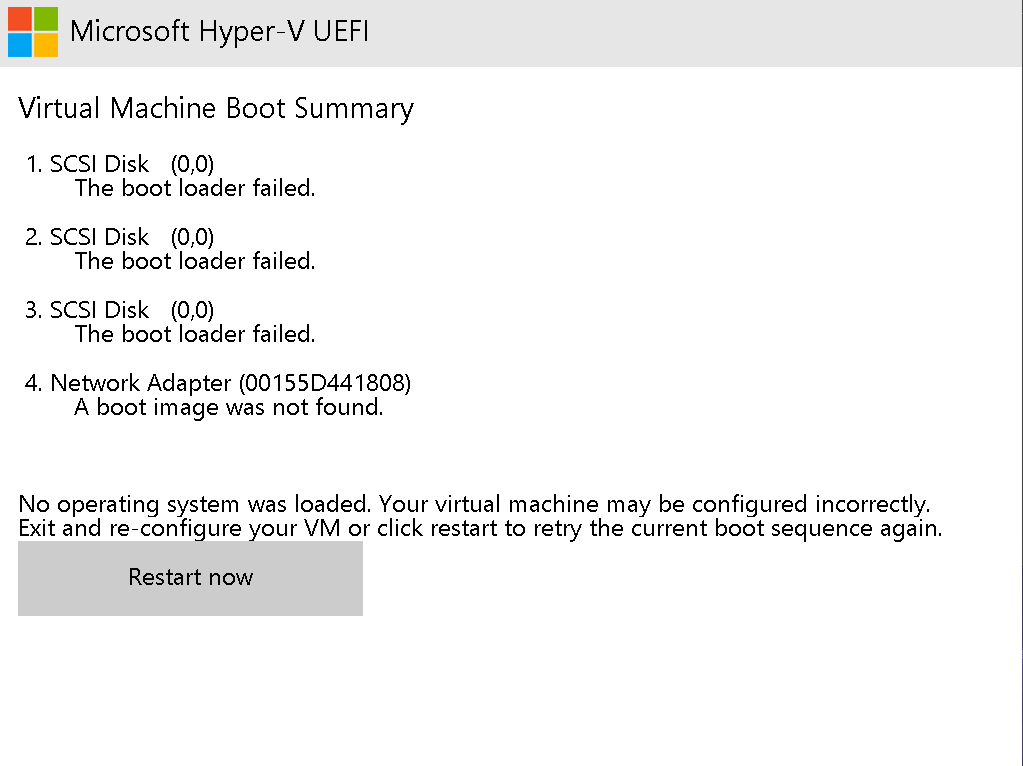Click 'No operating system was loaded' message line

[x=474, y=504]
